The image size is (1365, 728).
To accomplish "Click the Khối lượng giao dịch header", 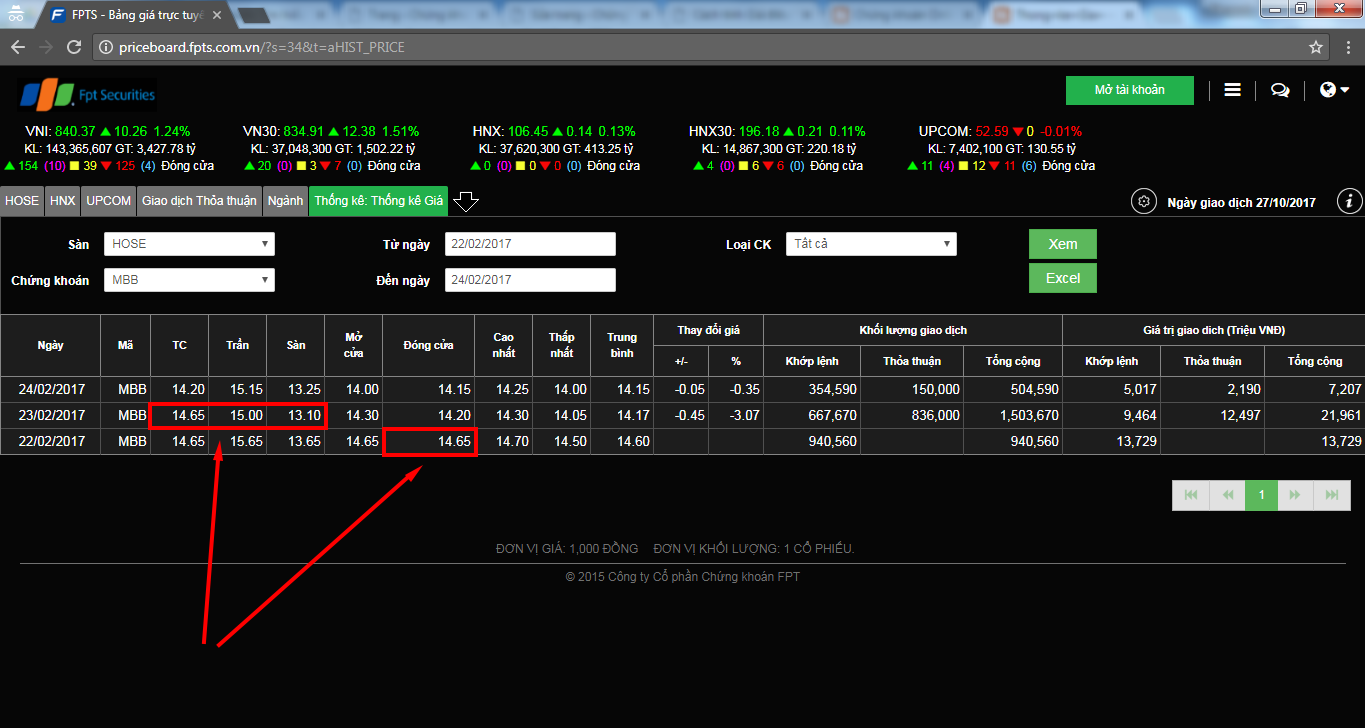I will 913,330.
